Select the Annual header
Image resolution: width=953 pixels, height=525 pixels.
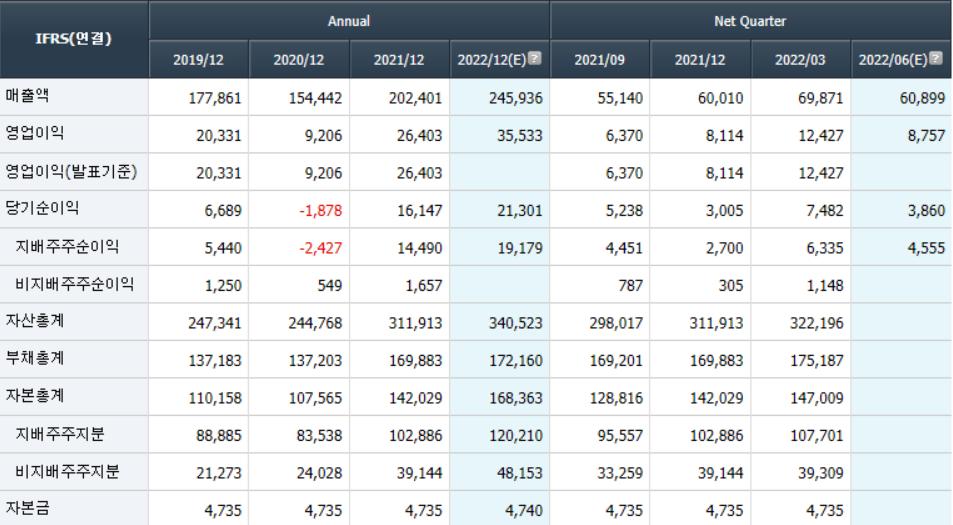coord(349,21)
